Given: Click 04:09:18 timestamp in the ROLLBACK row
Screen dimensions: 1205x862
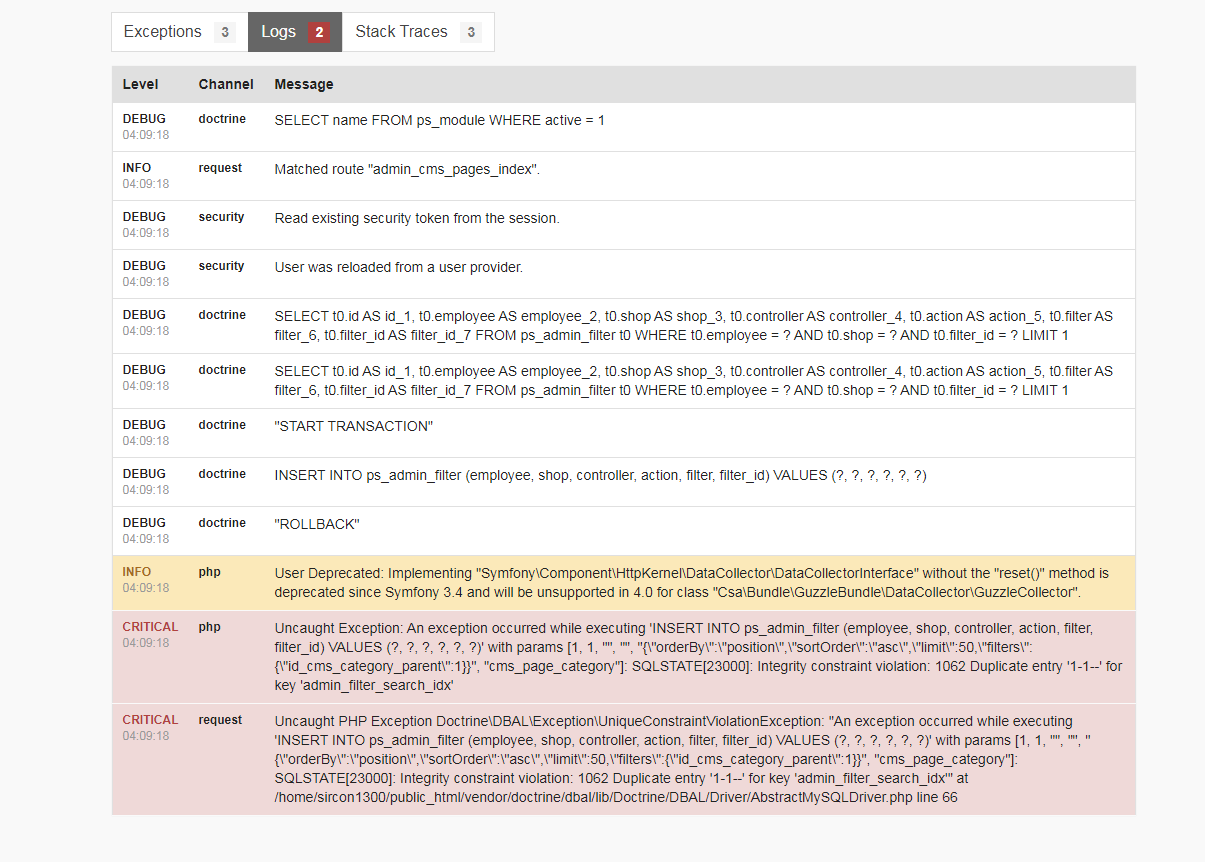Looking at the screenshot, I should pyautogui.click(x=146, y=539).
